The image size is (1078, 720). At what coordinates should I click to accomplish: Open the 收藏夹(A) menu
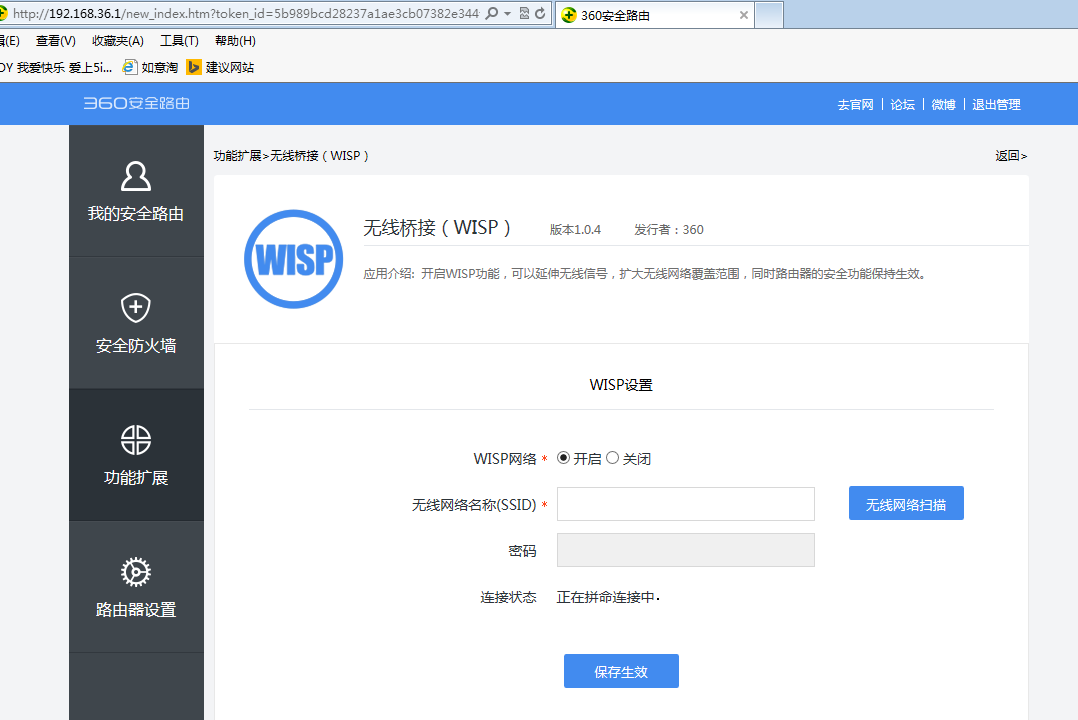pos(118,41)
